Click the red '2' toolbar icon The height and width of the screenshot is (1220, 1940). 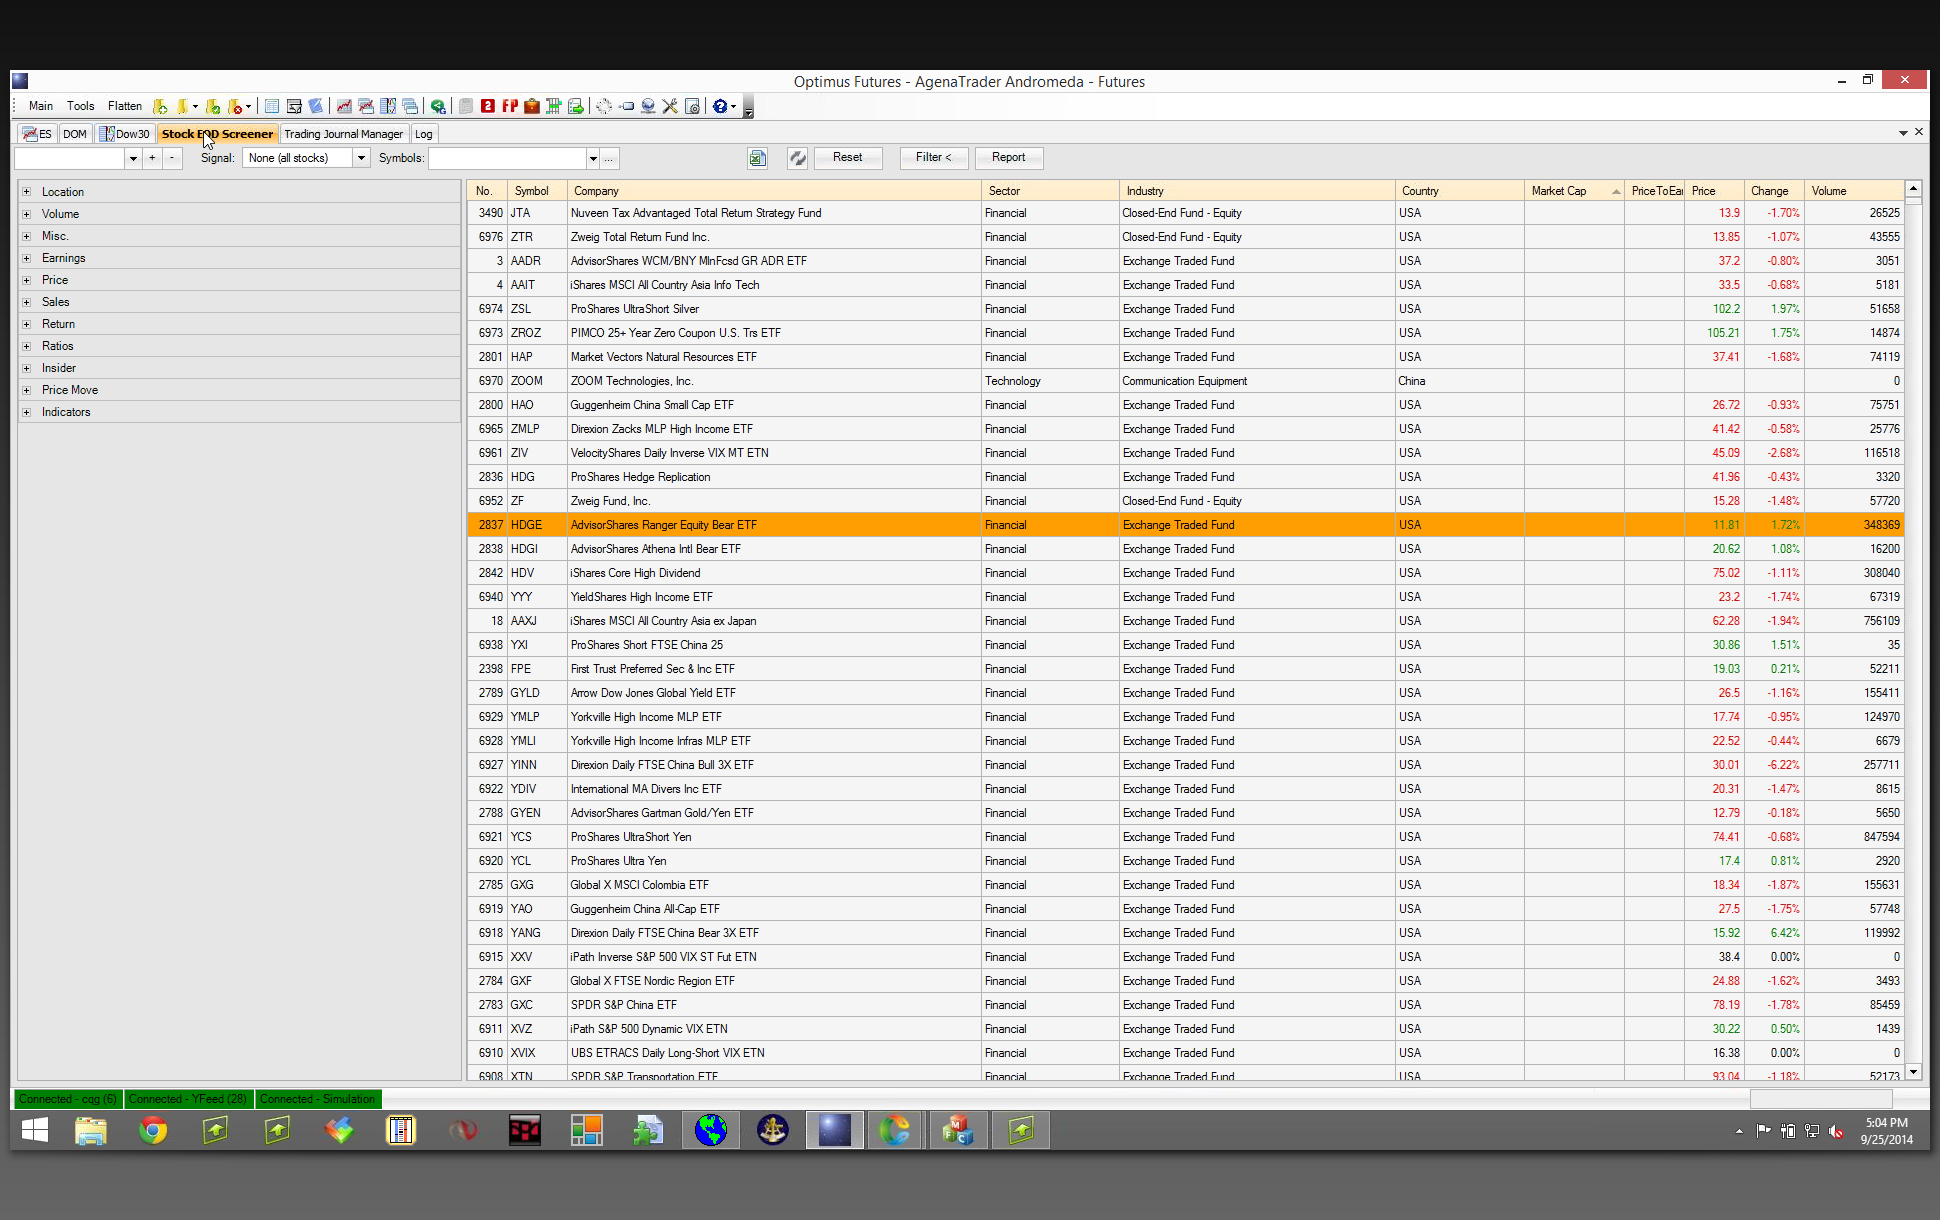coord(488,106)
